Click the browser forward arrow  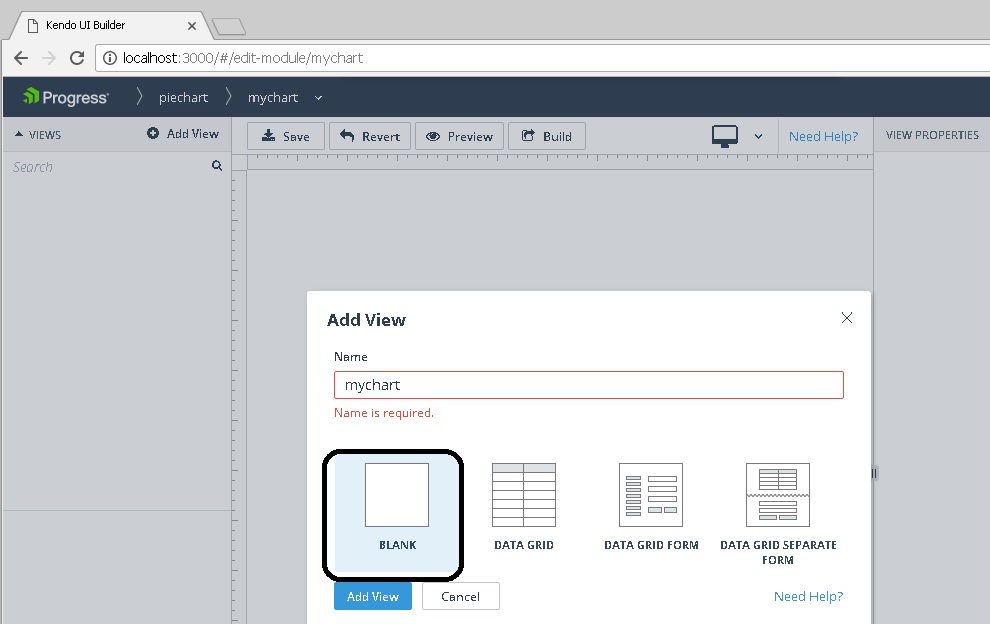click(49, 58)
